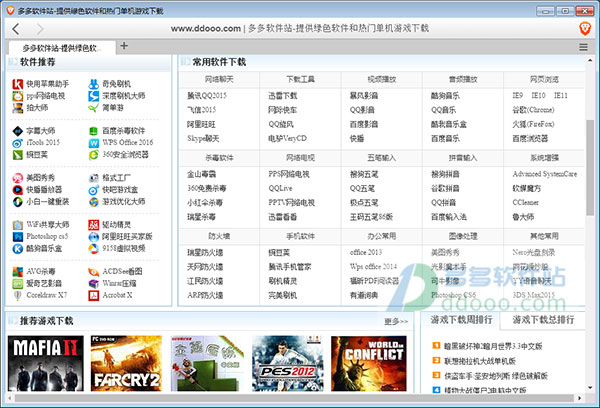
Task: Open the Skype聊天 link
Action: click(203, 138)
